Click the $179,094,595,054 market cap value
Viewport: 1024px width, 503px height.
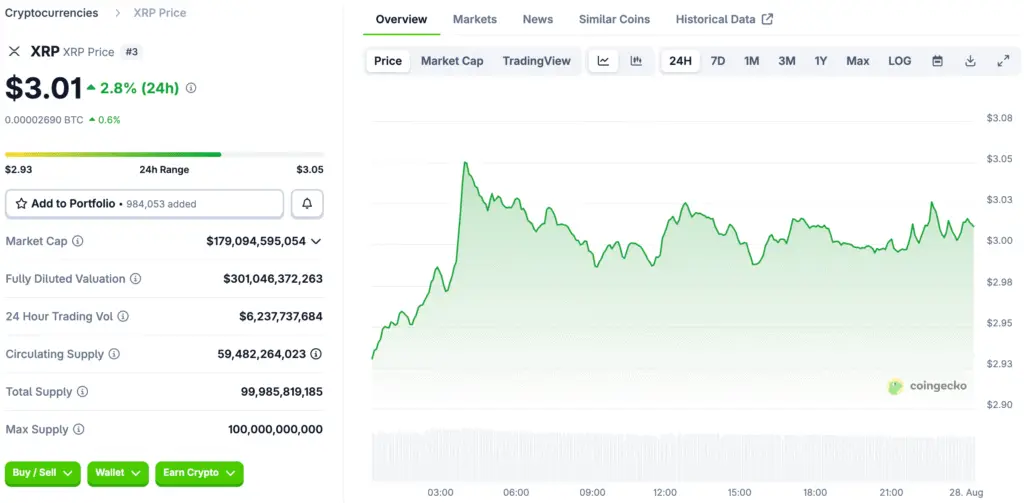click(256, 241)
